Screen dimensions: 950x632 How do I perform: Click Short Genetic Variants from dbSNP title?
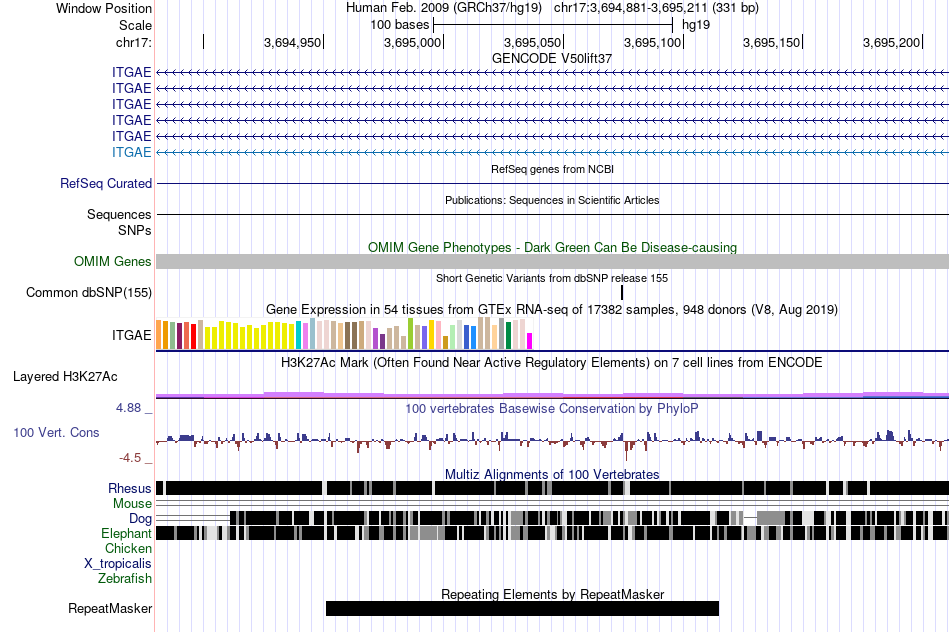click(552, 278)
